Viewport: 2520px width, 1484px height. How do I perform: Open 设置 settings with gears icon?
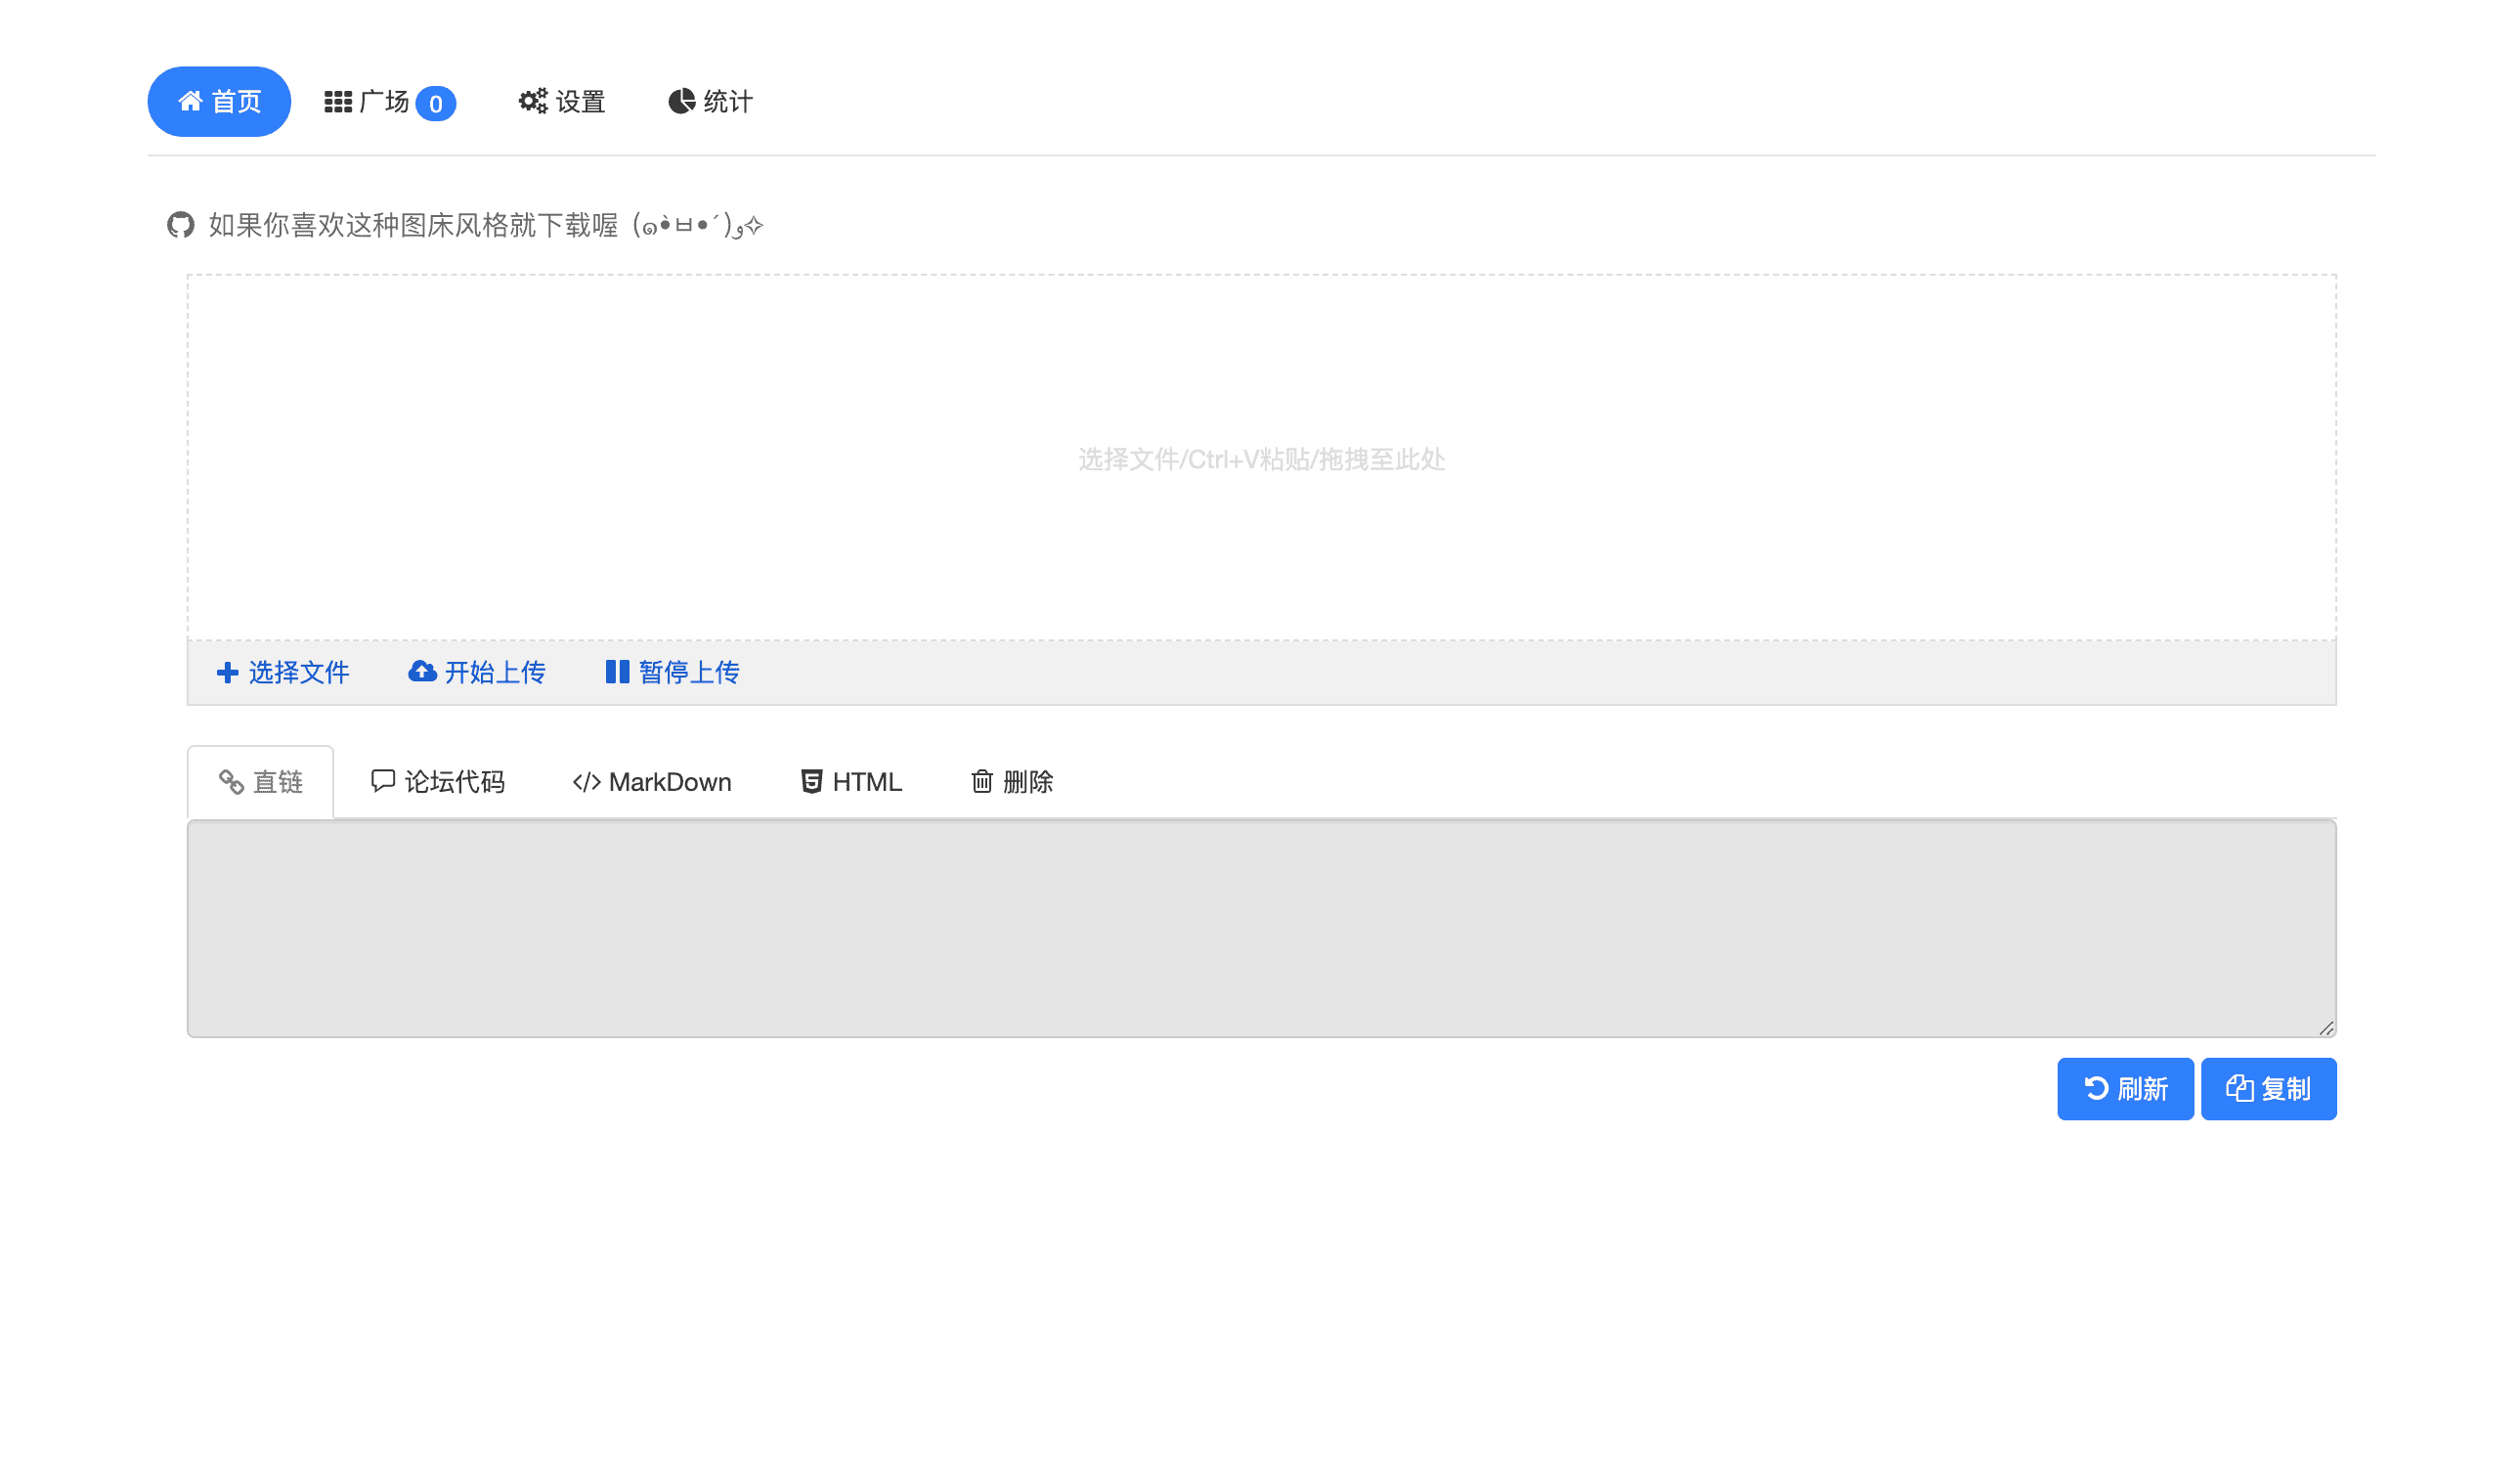(562, 102)
